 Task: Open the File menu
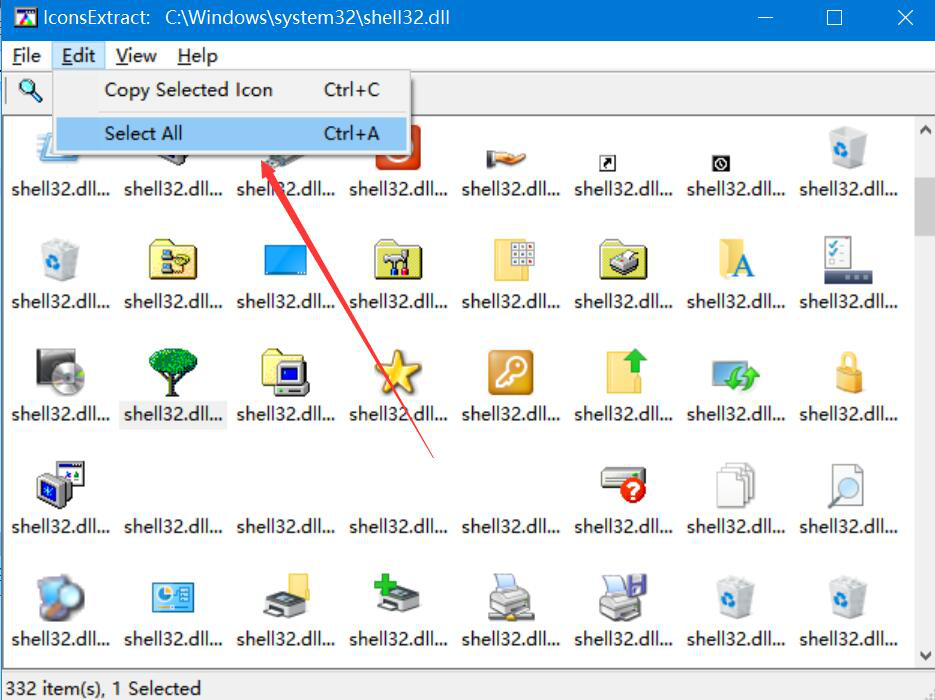[x=26, y=56]
